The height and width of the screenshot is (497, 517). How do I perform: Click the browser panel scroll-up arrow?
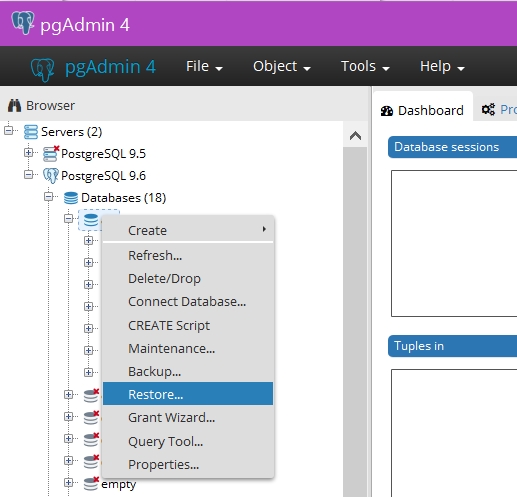355,136
